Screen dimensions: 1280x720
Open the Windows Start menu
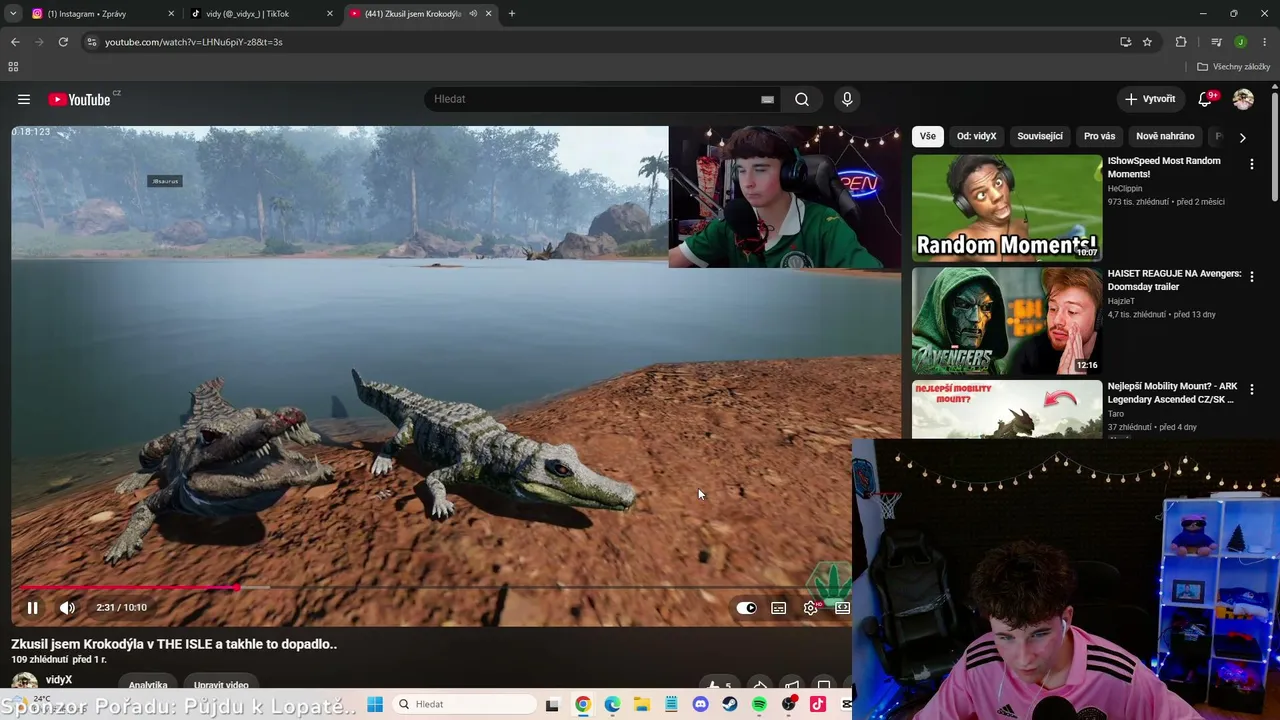pos(375,704)
